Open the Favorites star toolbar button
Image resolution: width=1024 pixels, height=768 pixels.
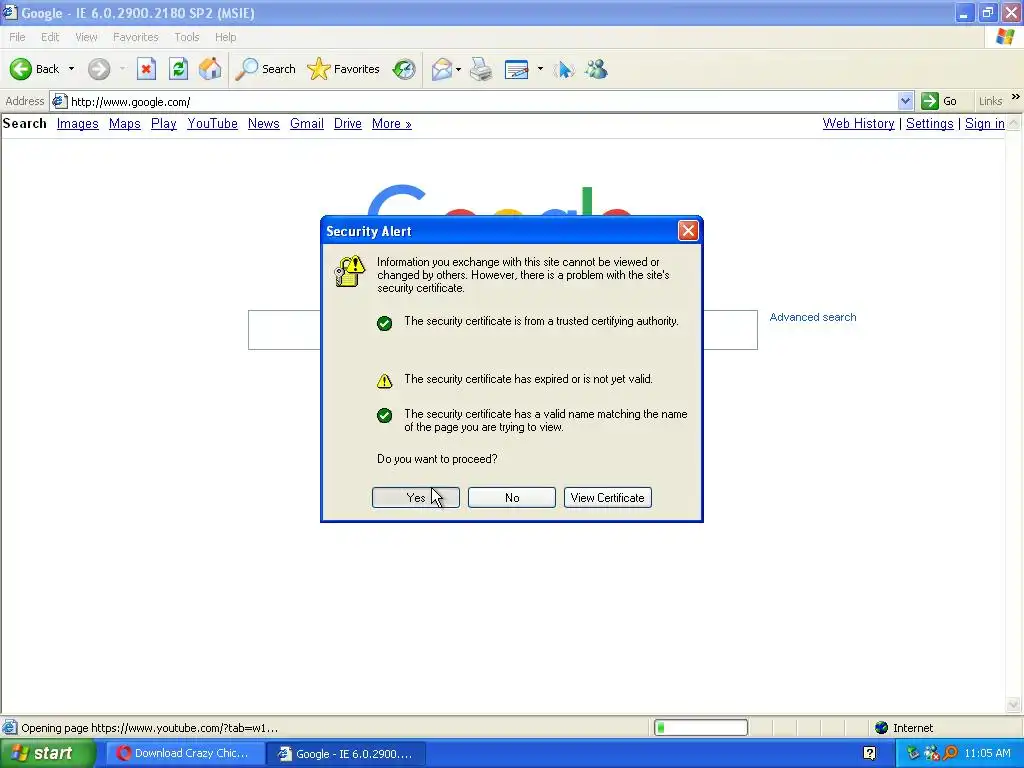pos(344,69)
